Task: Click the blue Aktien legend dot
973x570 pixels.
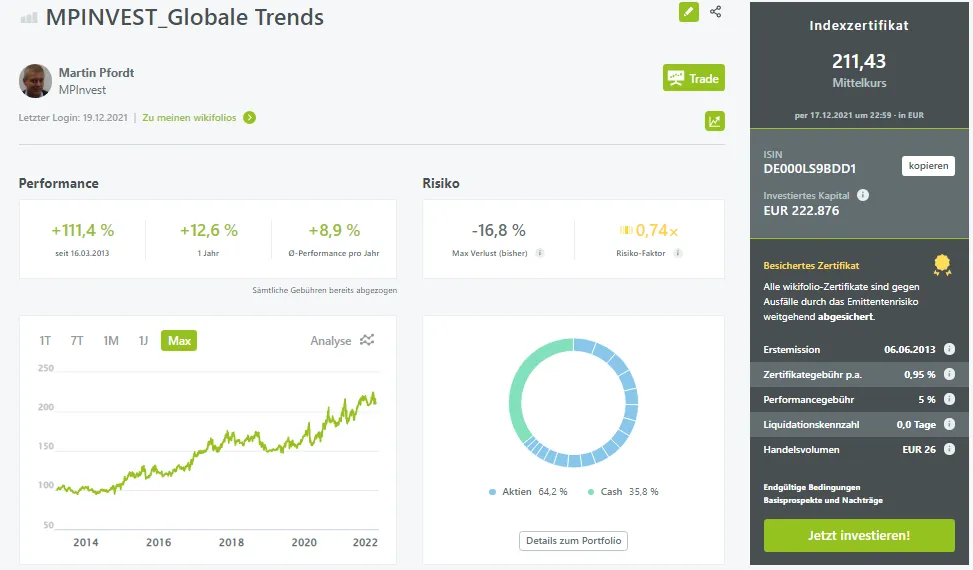Action: pyautogui.click(x=492, y=492)
